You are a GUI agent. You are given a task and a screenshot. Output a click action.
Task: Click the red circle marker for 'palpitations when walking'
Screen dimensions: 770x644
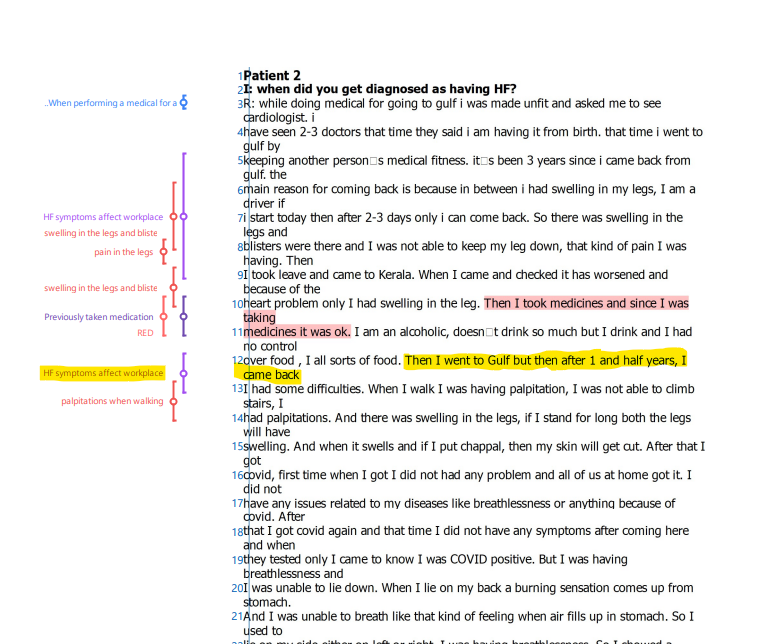click(x=173, y=401)
